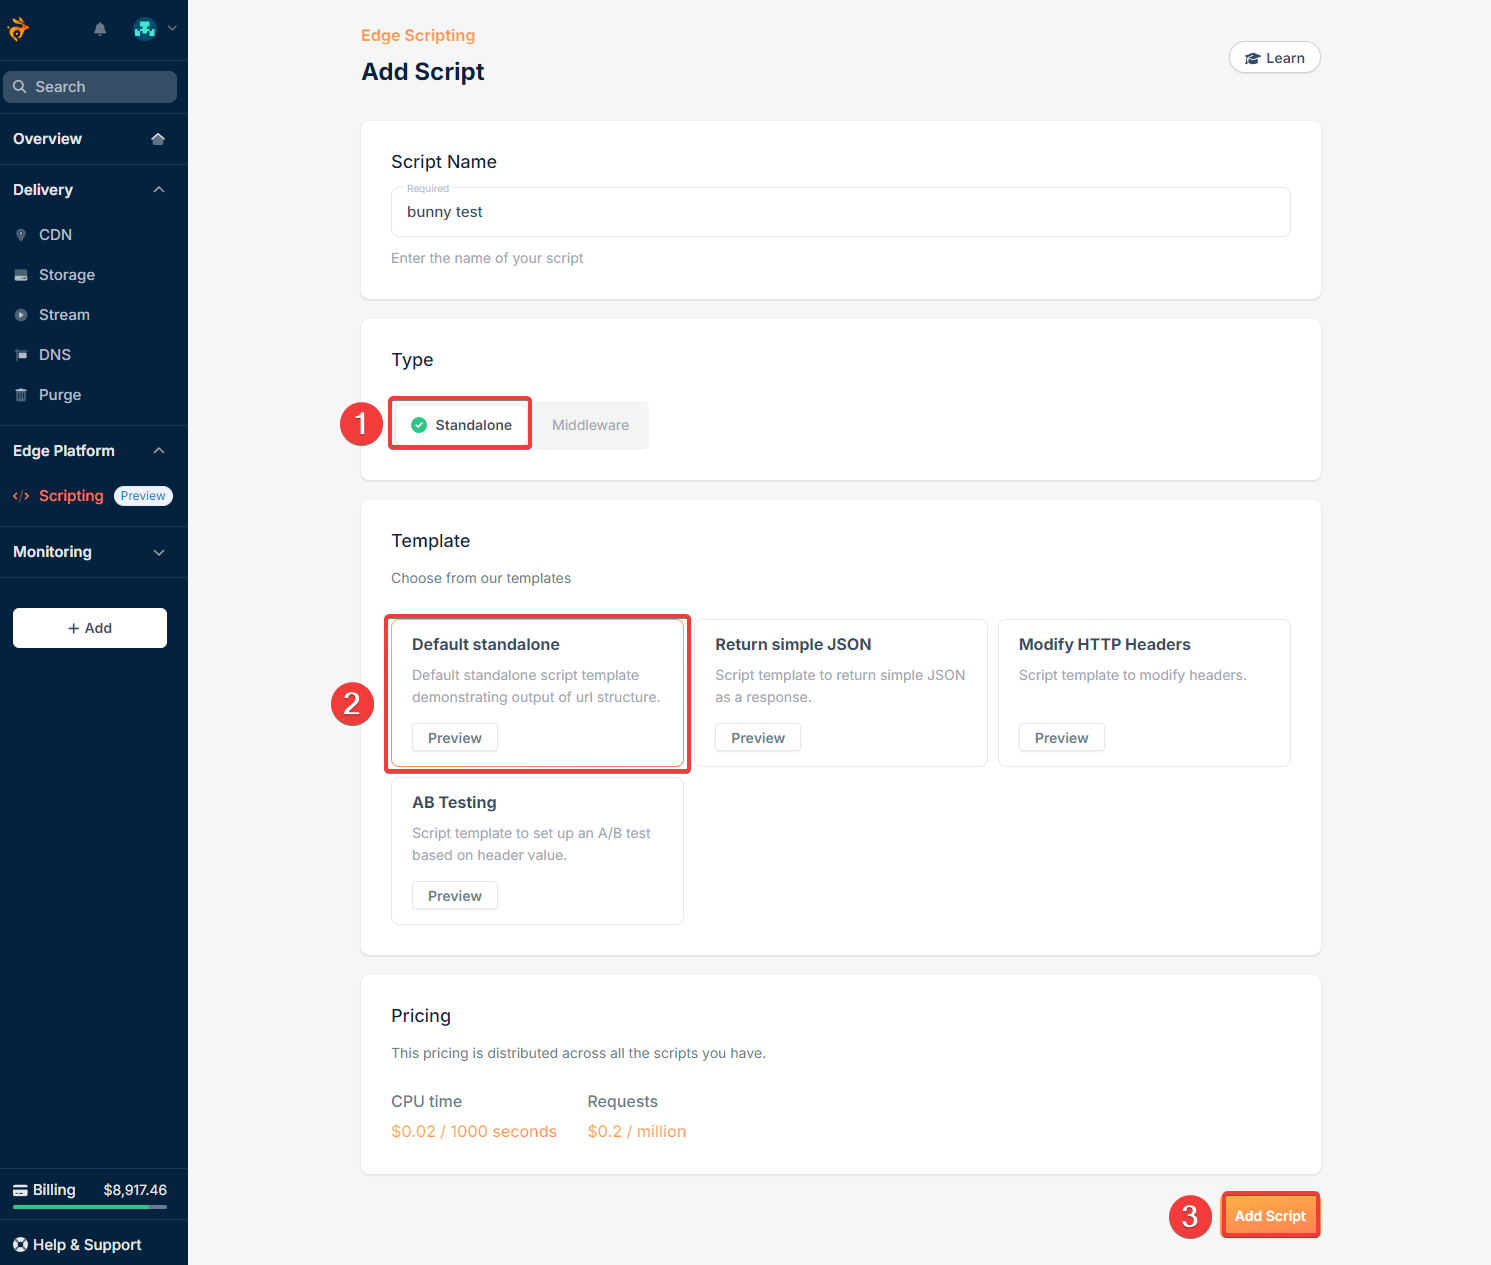Image resolution: width=1491 pixels, height=1265 pixels.
Task: Click the Storage drive icon
Action: [x=21, y=275]
